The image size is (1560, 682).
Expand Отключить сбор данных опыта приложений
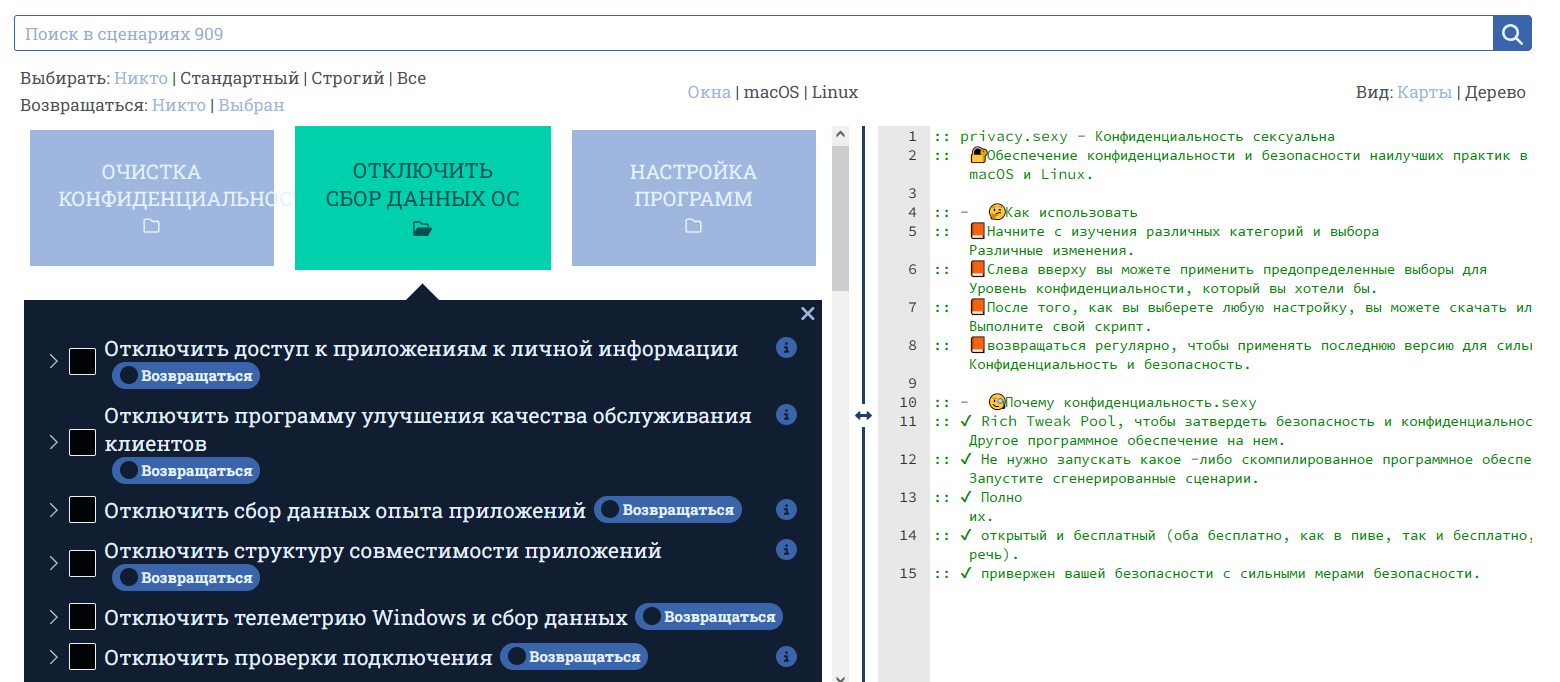[x=54, y=510]
